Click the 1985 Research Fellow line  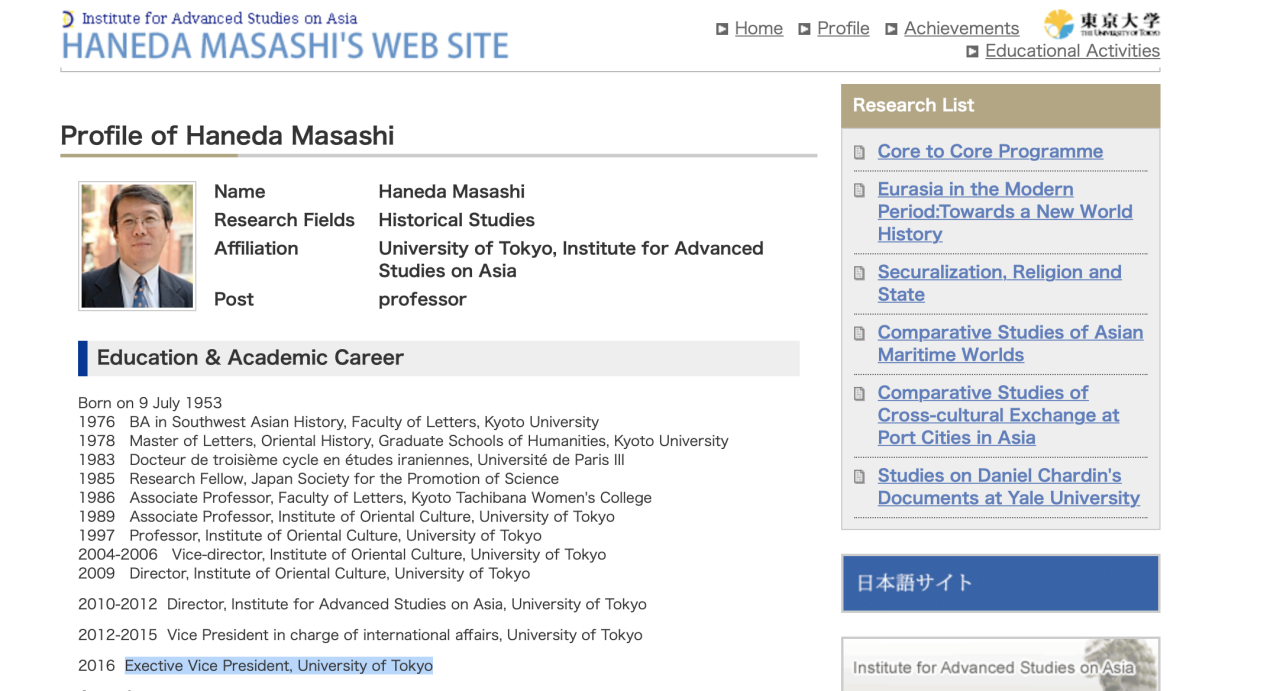(319, 479)
